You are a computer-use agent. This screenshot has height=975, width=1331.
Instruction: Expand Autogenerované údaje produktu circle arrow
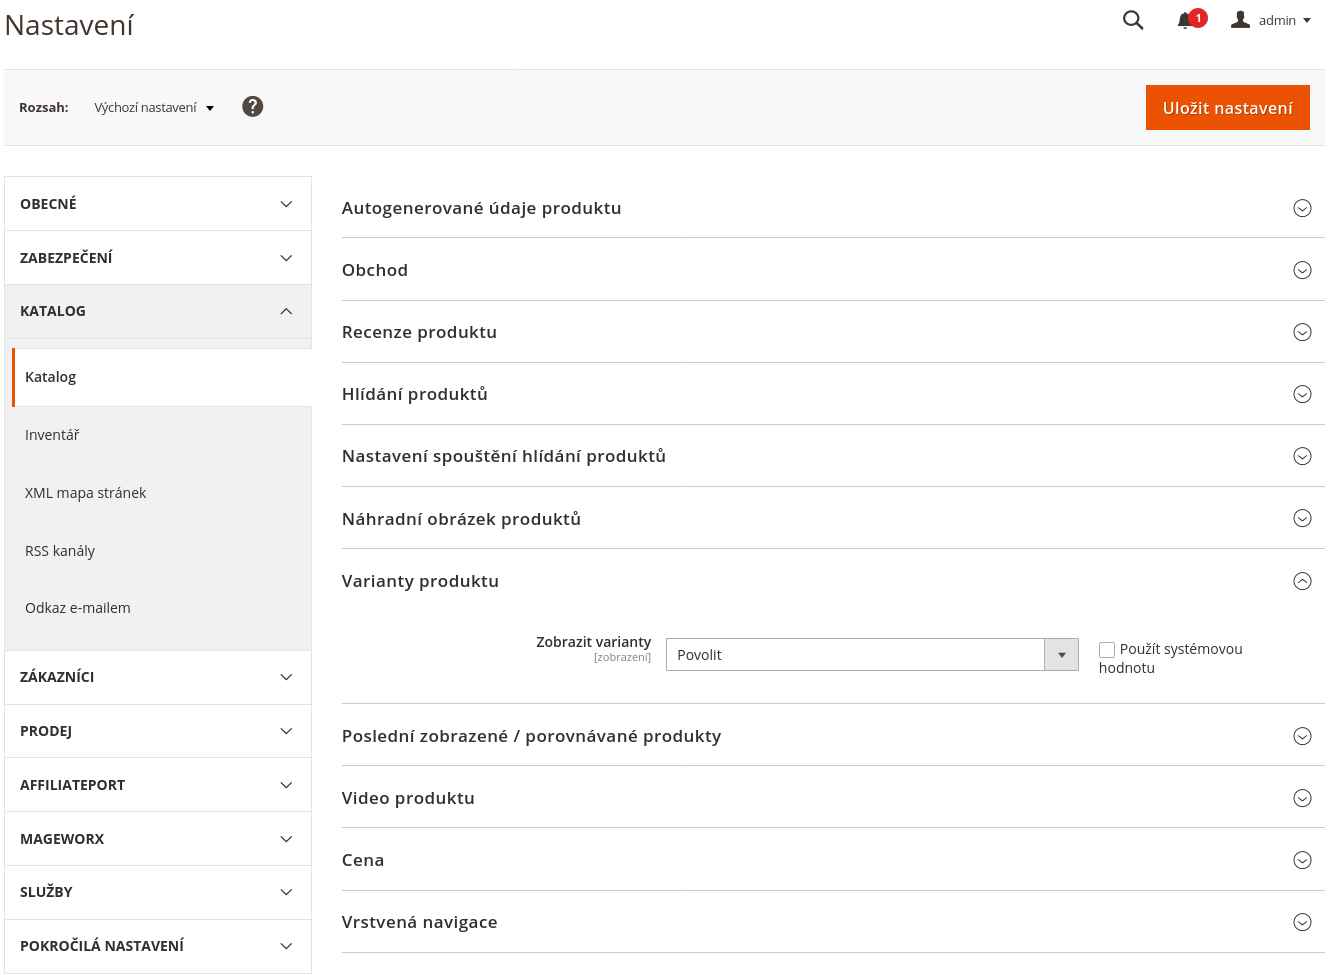pos(1302,208)
